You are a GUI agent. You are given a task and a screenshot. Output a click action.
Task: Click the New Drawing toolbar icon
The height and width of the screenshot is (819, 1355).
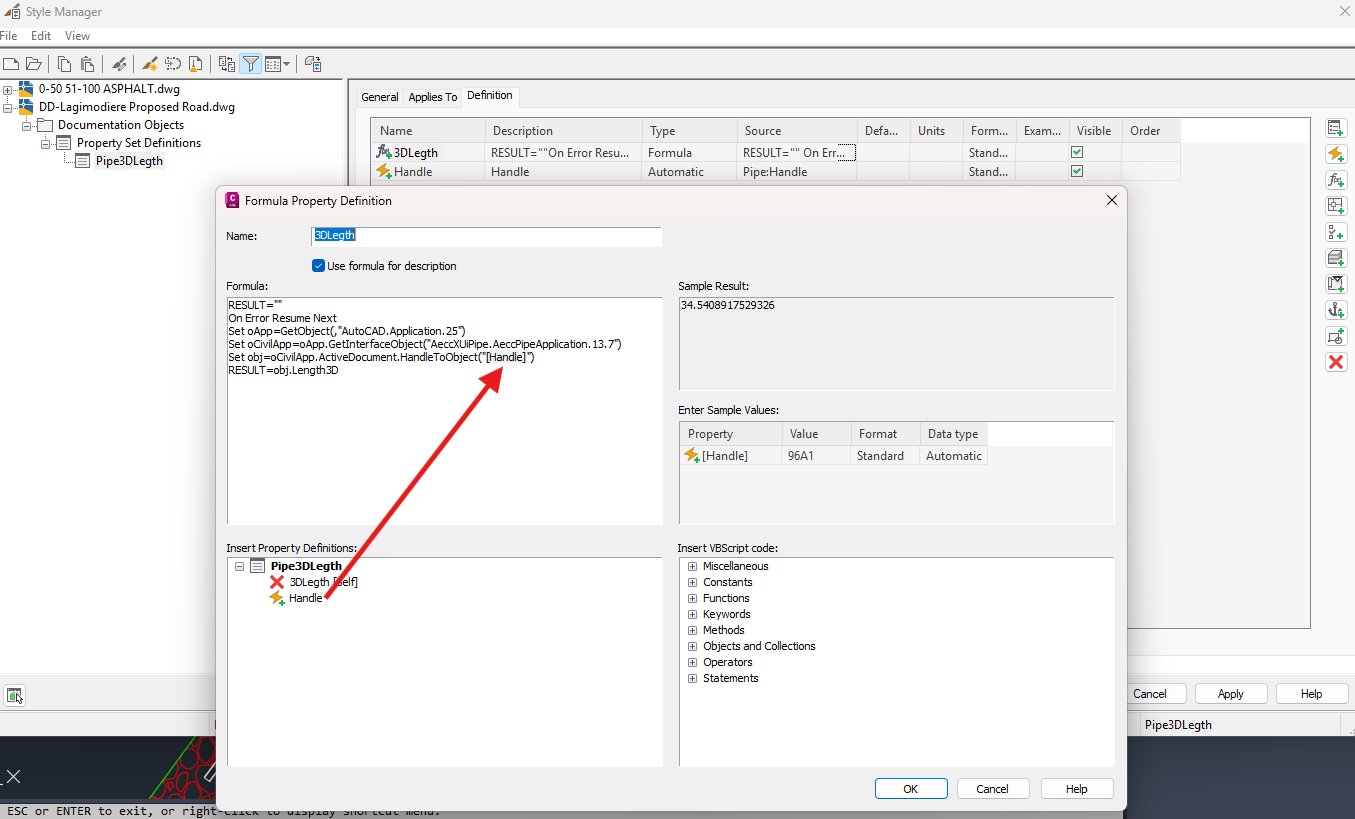[x=11, y=64]
